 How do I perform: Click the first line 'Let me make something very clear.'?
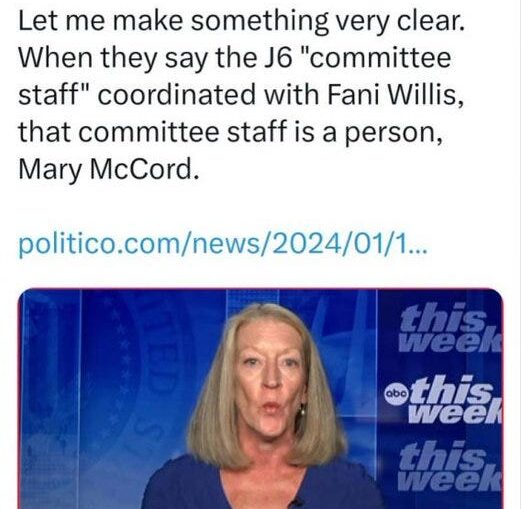(241, 21)
